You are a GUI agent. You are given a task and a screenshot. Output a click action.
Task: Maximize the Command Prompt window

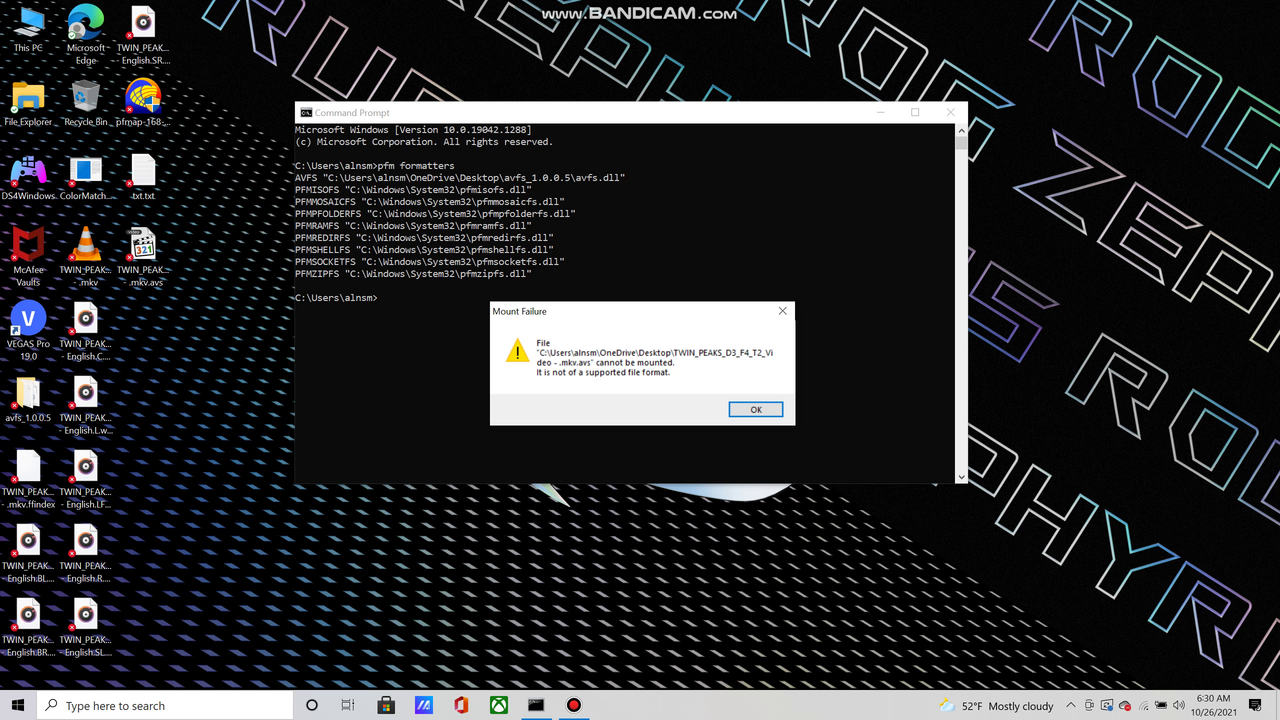[914, 113]
